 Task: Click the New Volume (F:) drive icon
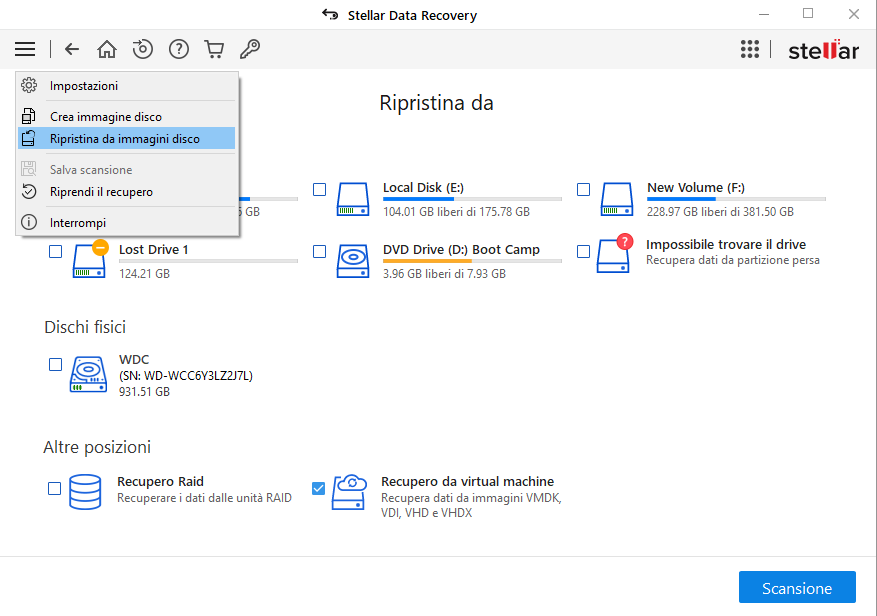pyautogui.click(x=617, y=199)
